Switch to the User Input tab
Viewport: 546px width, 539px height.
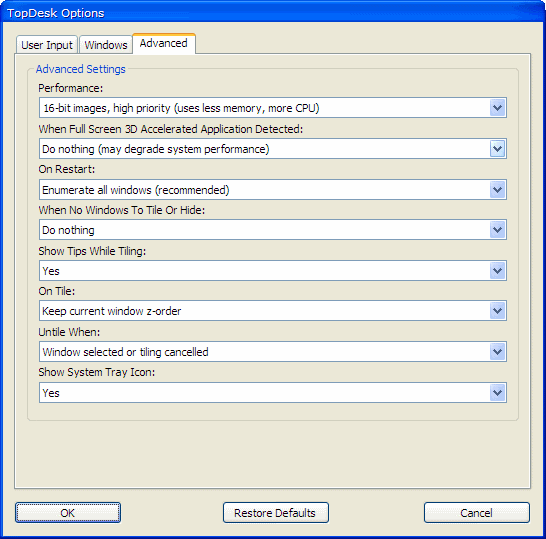point(47,45)
